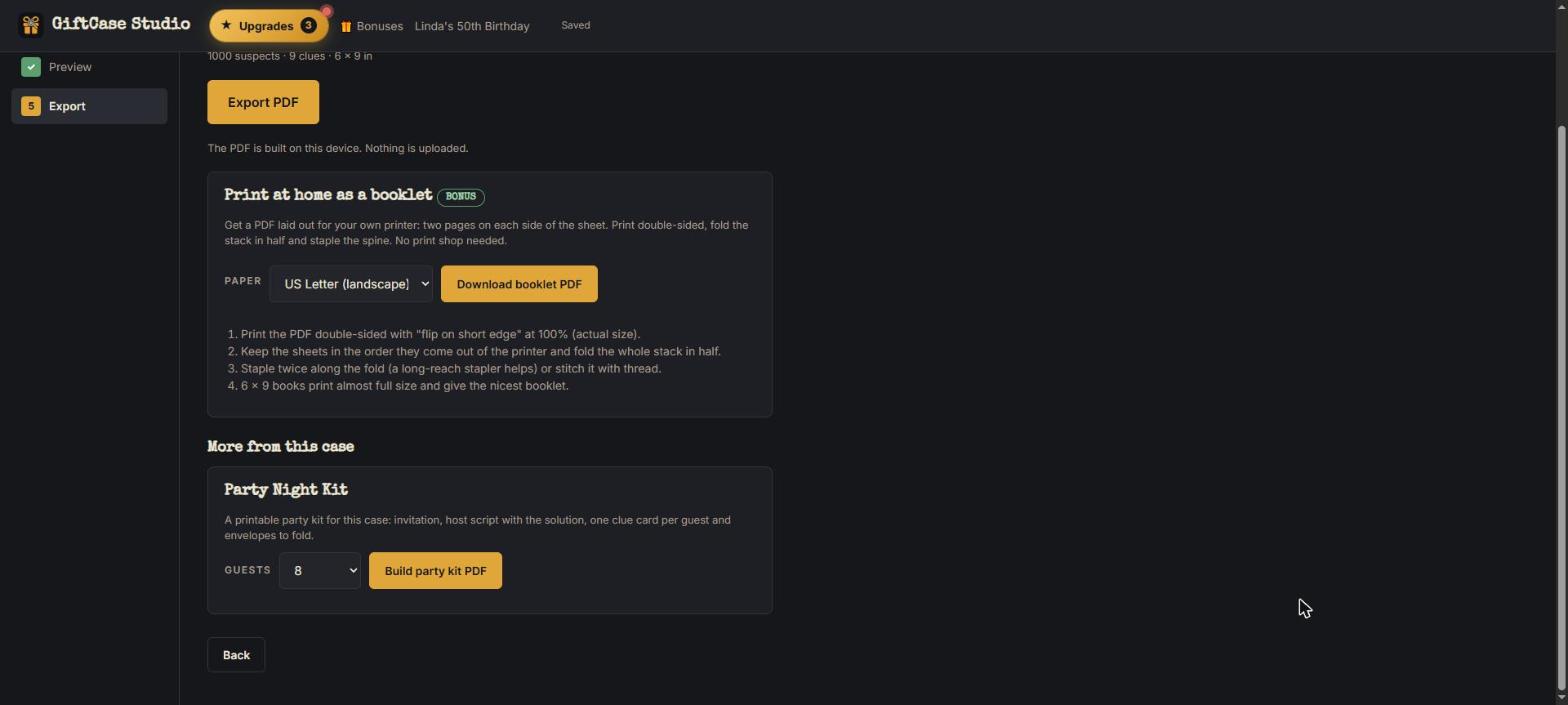Click the Upgrades count badge showing 3
Viewport: 1568px width, 705px height.
pos(308,26)
